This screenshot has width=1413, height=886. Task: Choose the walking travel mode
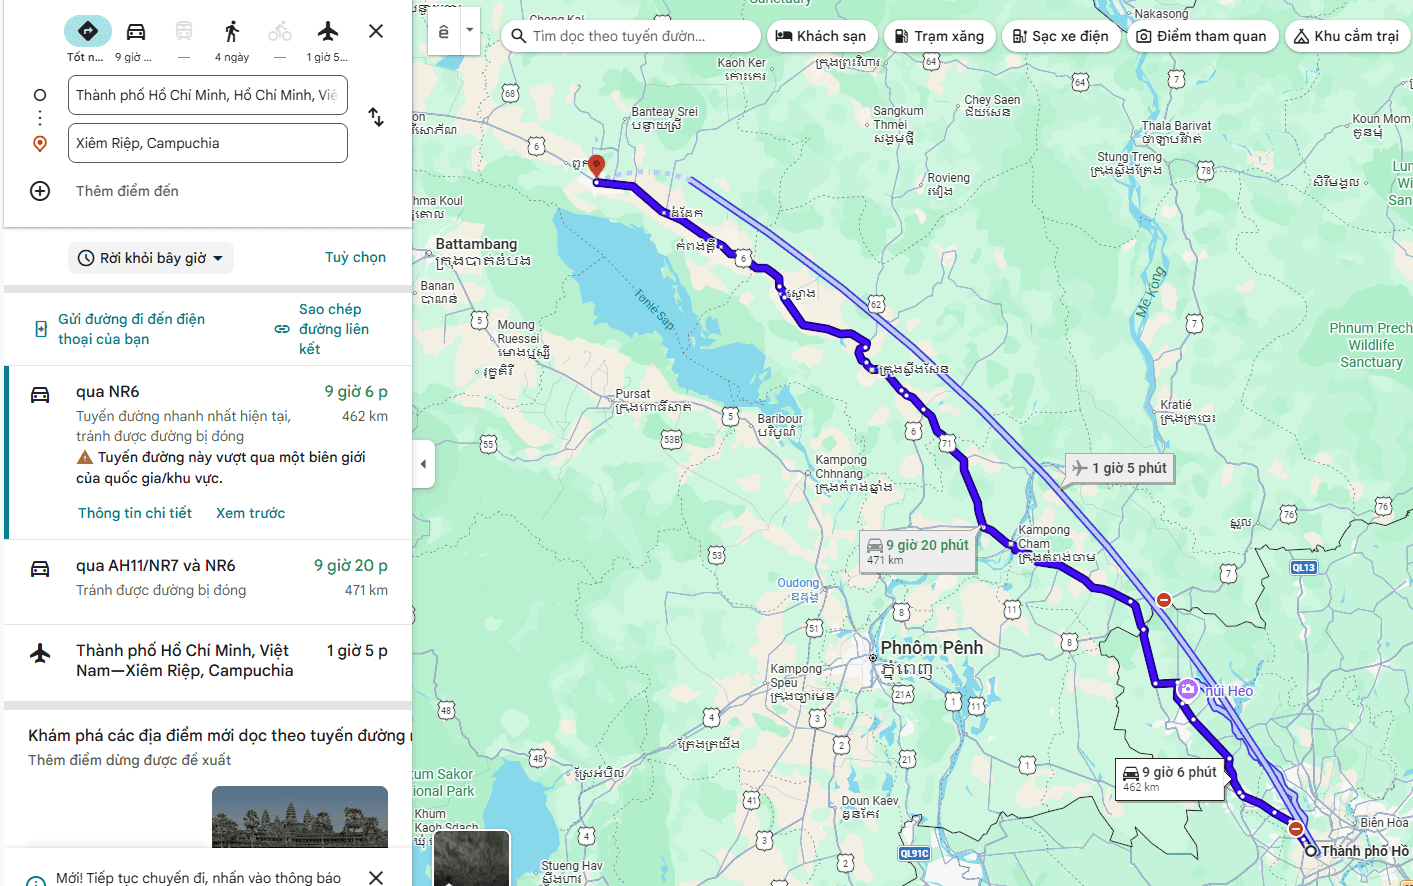[x=232, y=31]
